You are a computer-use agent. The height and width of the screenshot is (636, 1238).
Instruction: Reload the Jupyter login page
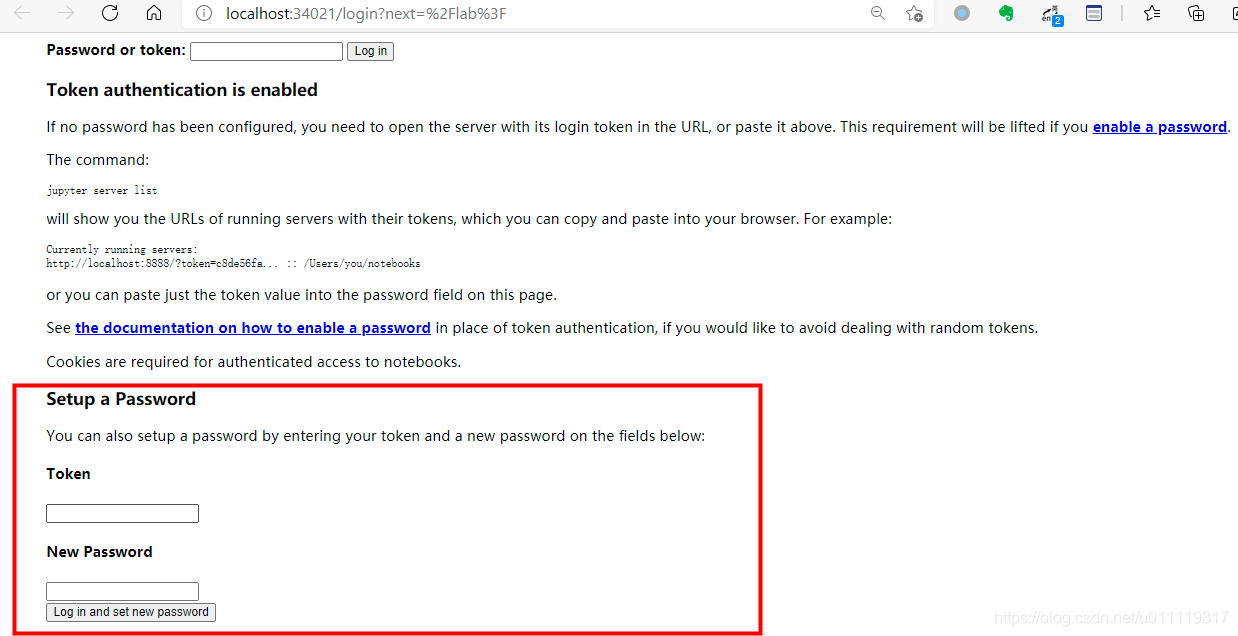(x=110, y=13)
